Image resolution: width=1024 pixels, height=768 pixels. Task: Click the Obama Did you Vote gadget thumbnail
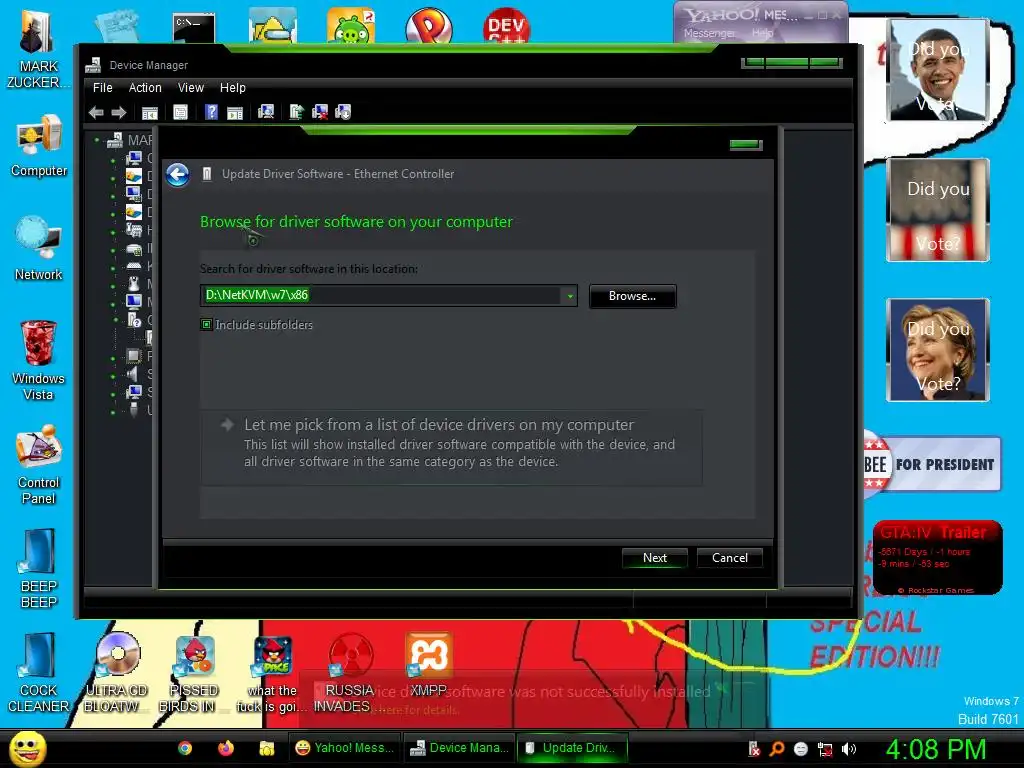pyautogui.click(x=938, y=70)
